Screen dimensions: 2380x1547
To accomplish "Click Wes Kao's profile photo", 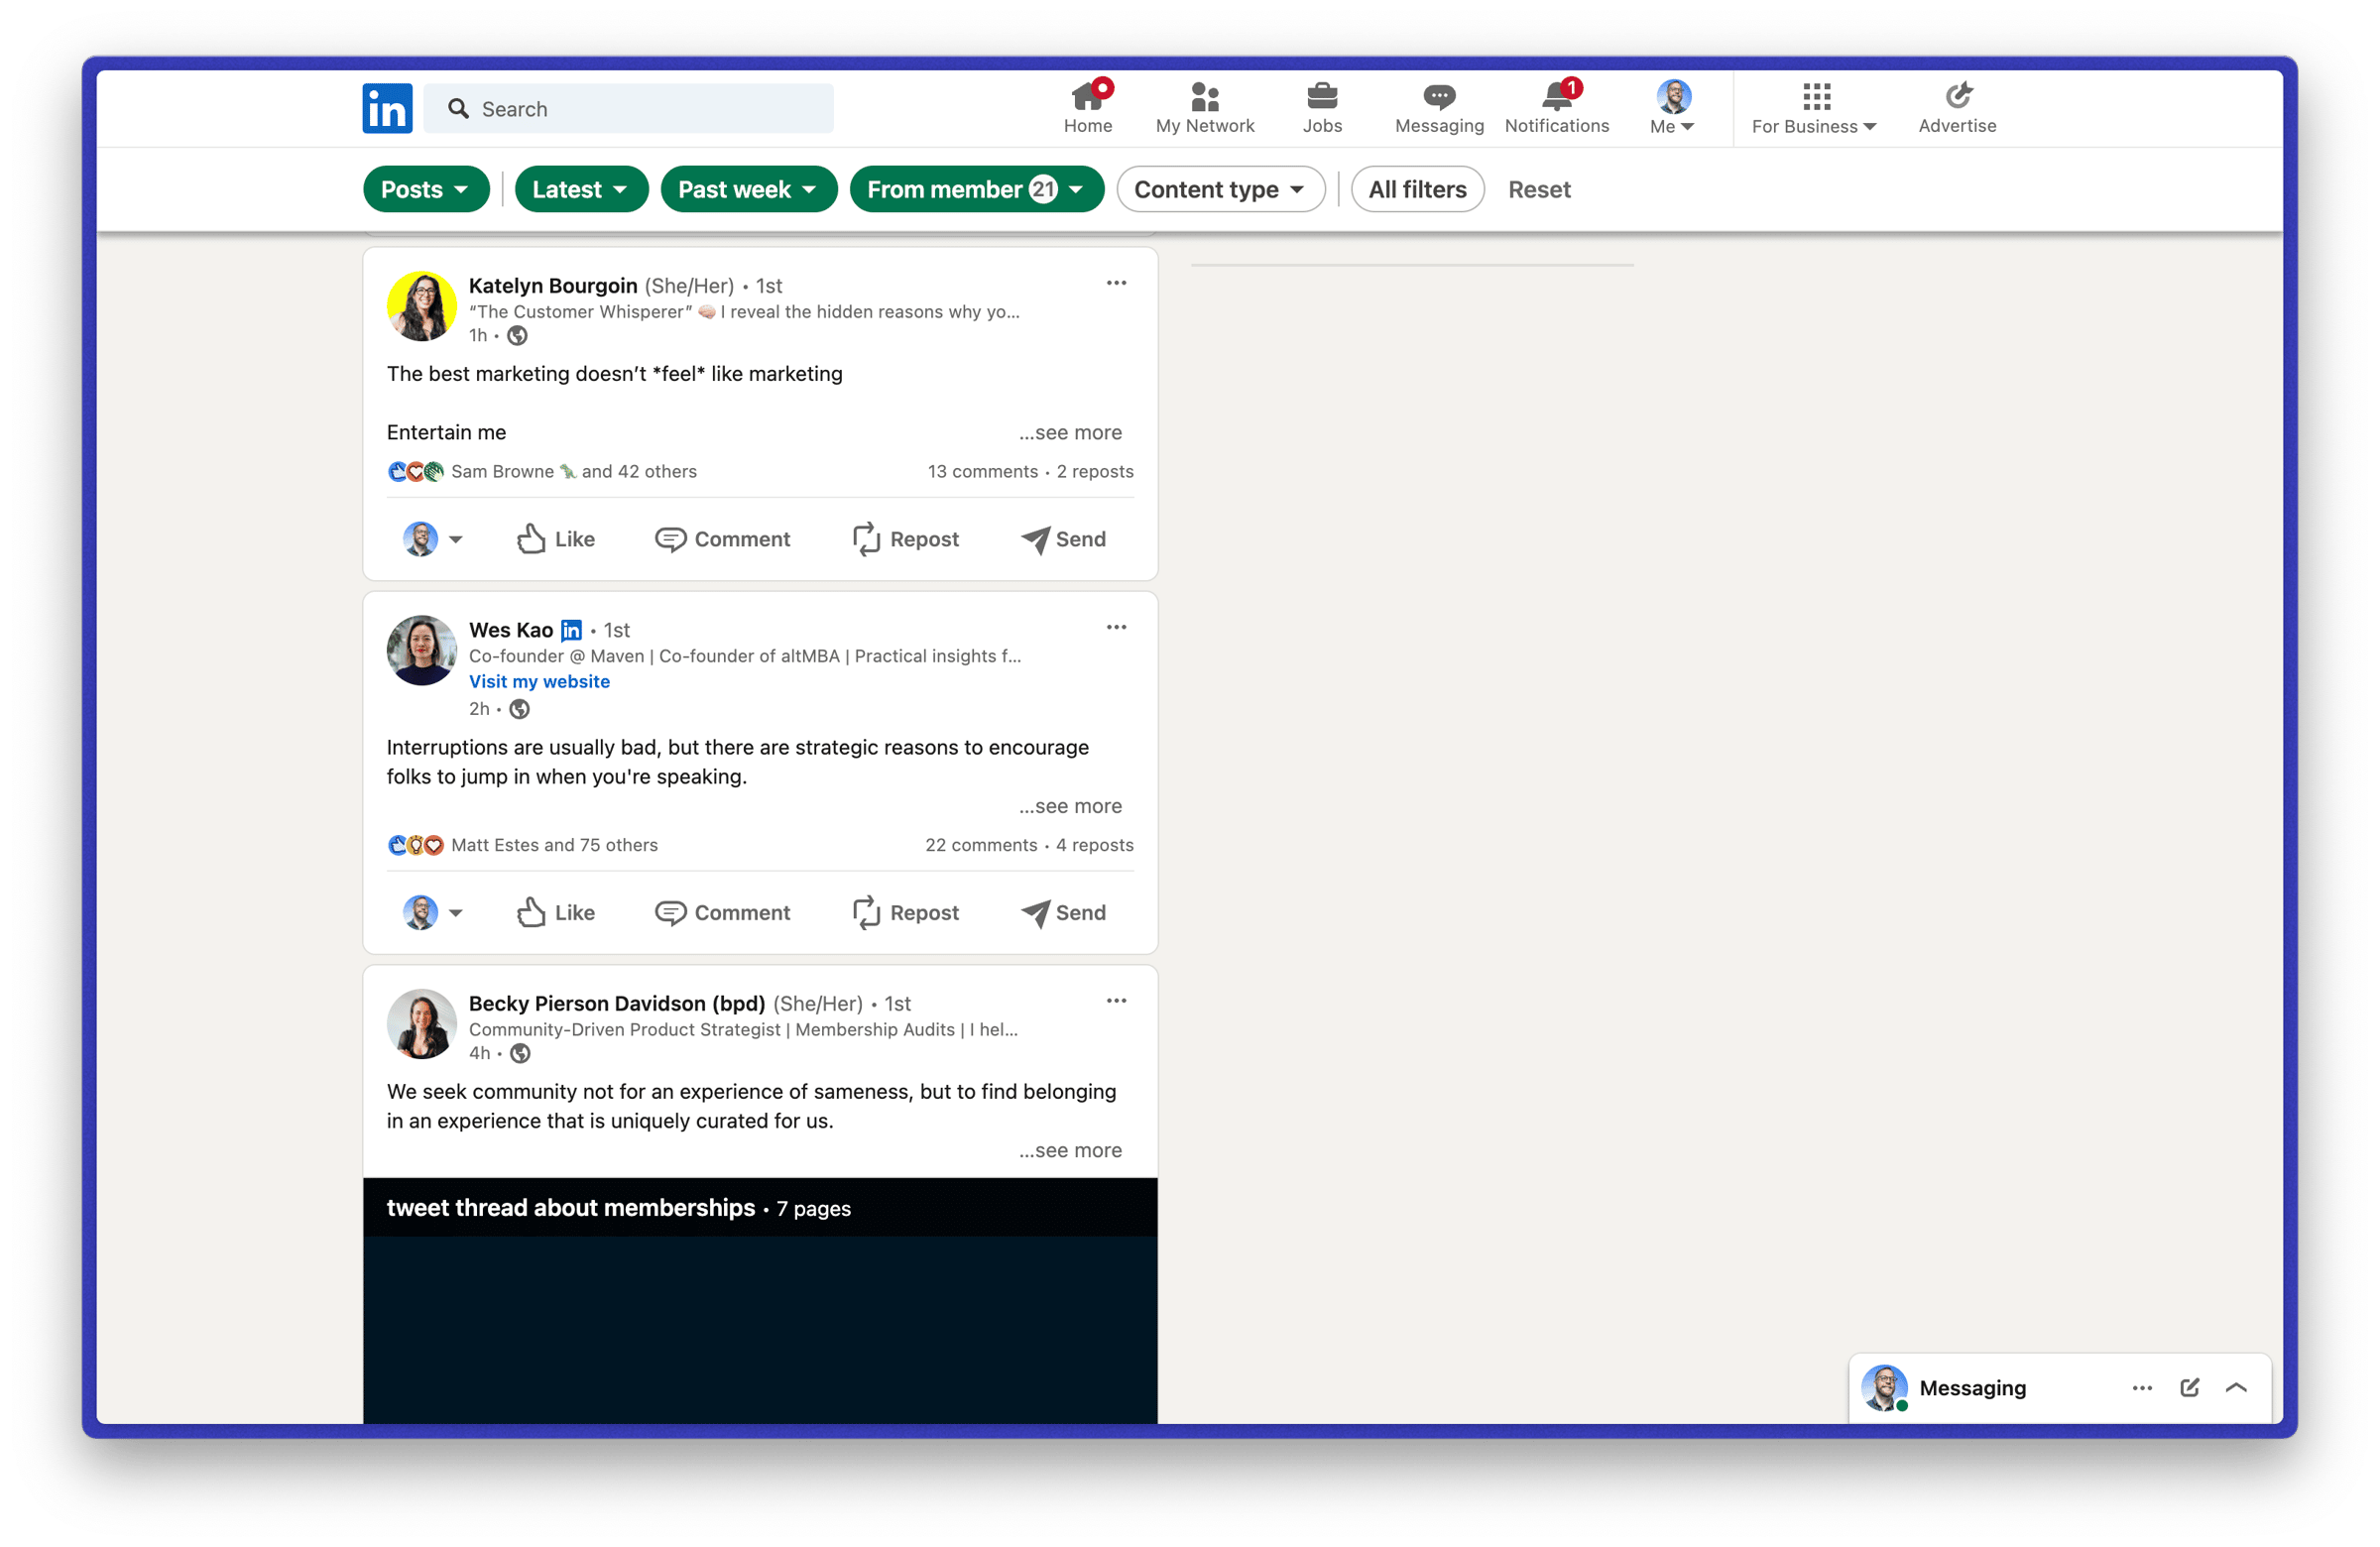I will [x=422, y=650].
